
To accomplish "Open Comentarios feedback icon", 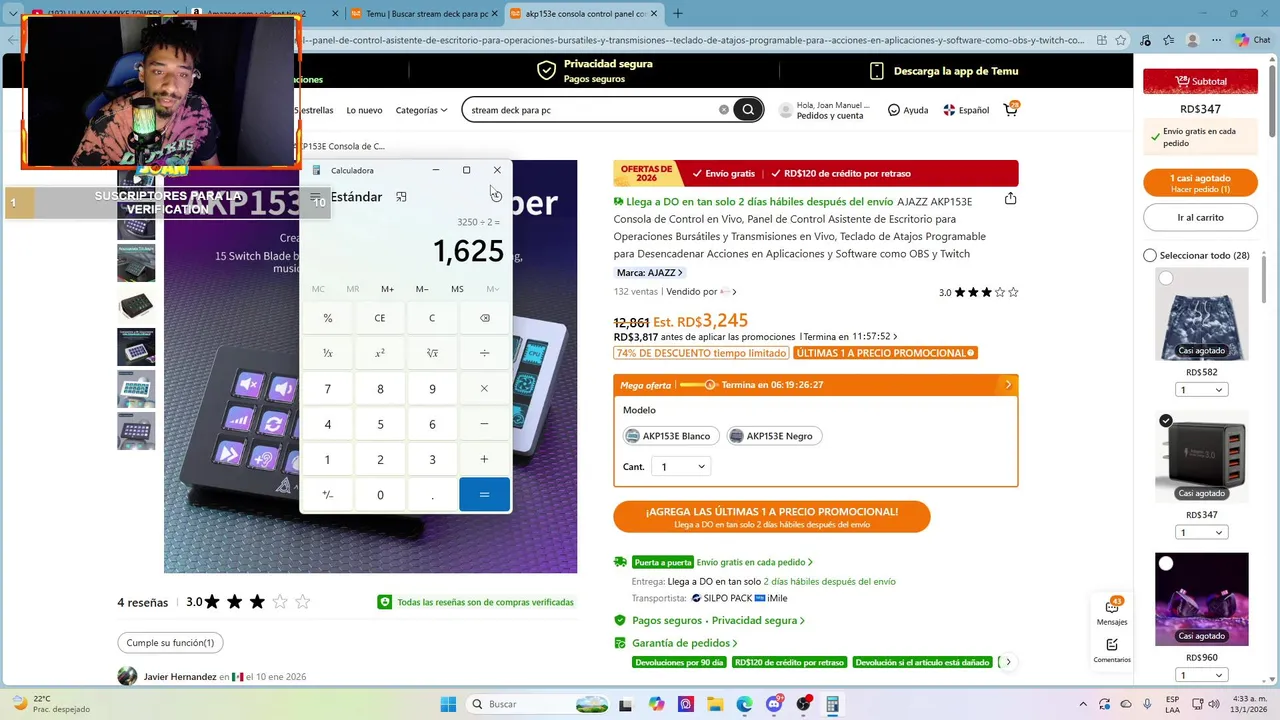I will (1112, 650).
